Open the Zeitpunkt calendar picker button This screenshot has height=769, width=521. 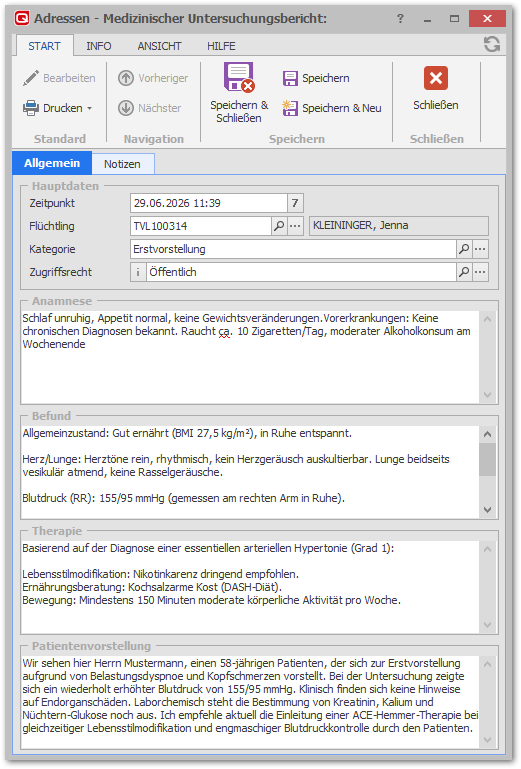[x=295, y=203]
